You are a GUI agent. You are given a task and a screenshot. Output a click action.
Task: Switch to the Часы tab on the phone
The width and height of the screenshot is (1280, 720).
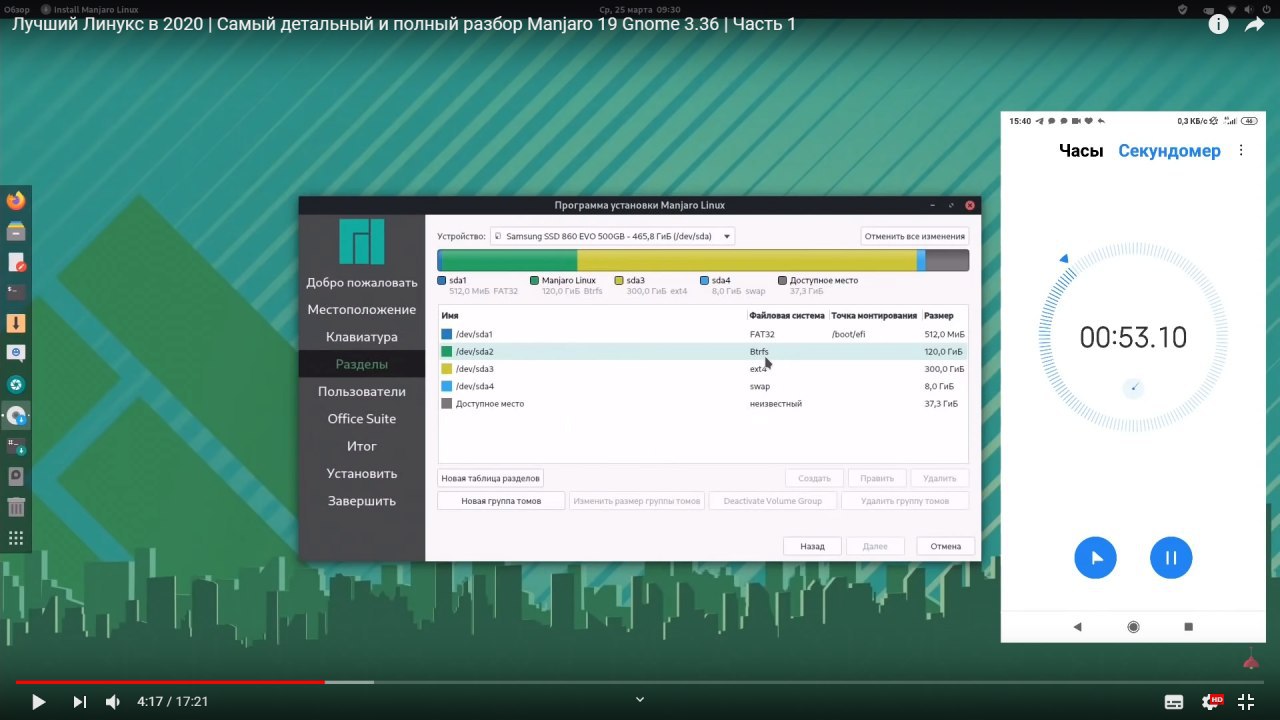[1081, 151]
